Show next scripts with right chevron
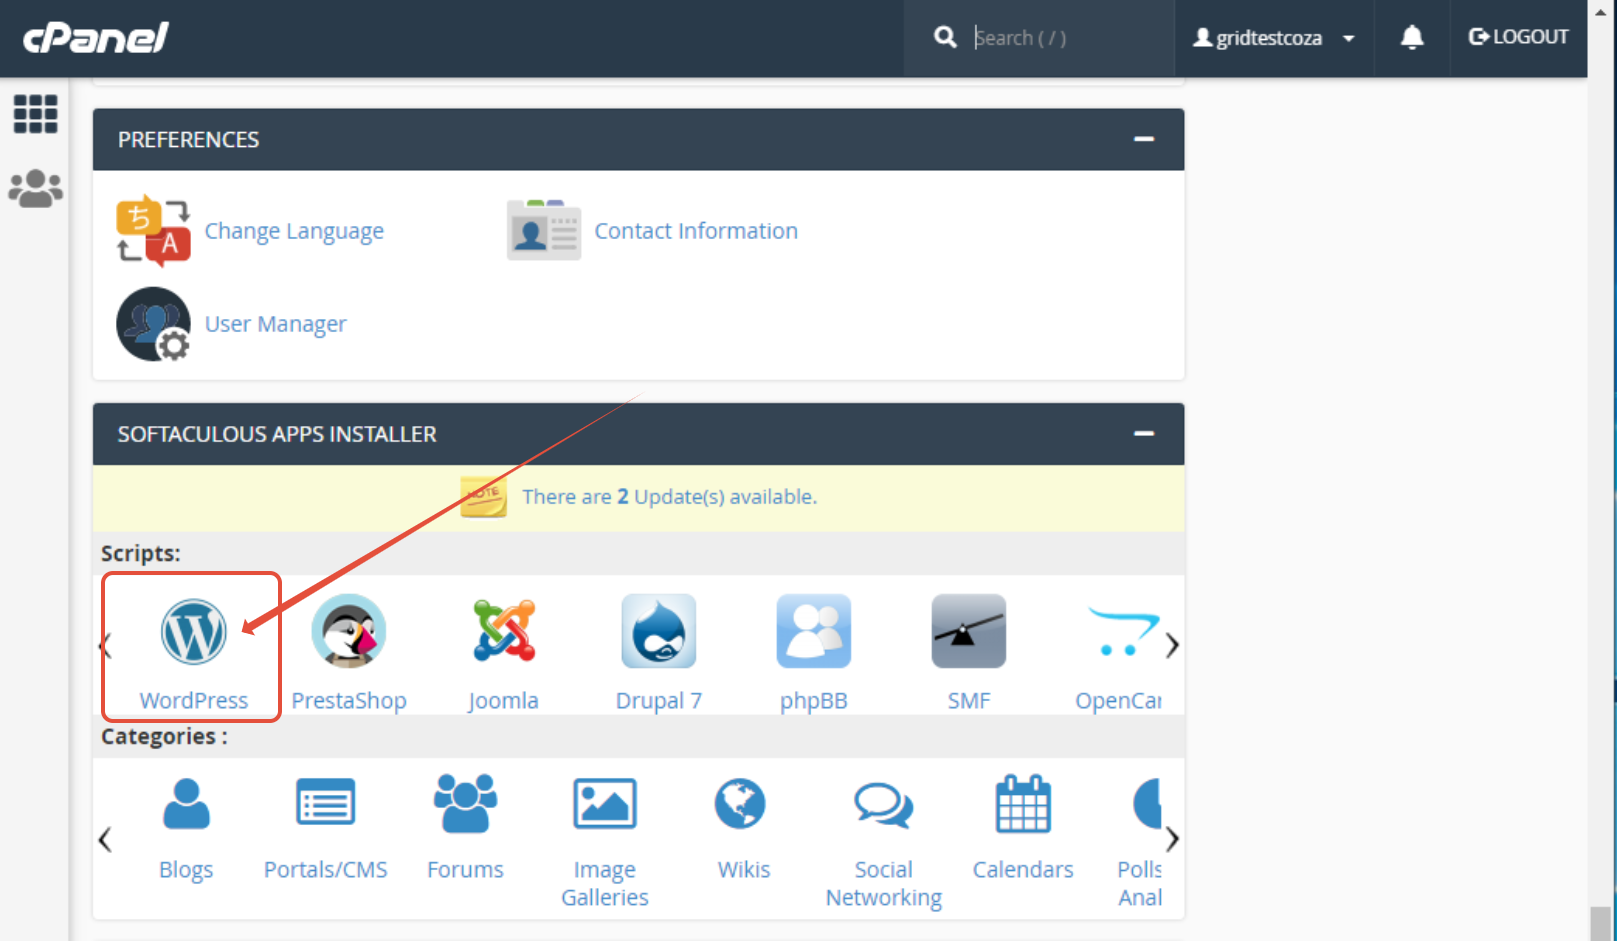The image size is (1617, 941). (x=1172, y=646)
